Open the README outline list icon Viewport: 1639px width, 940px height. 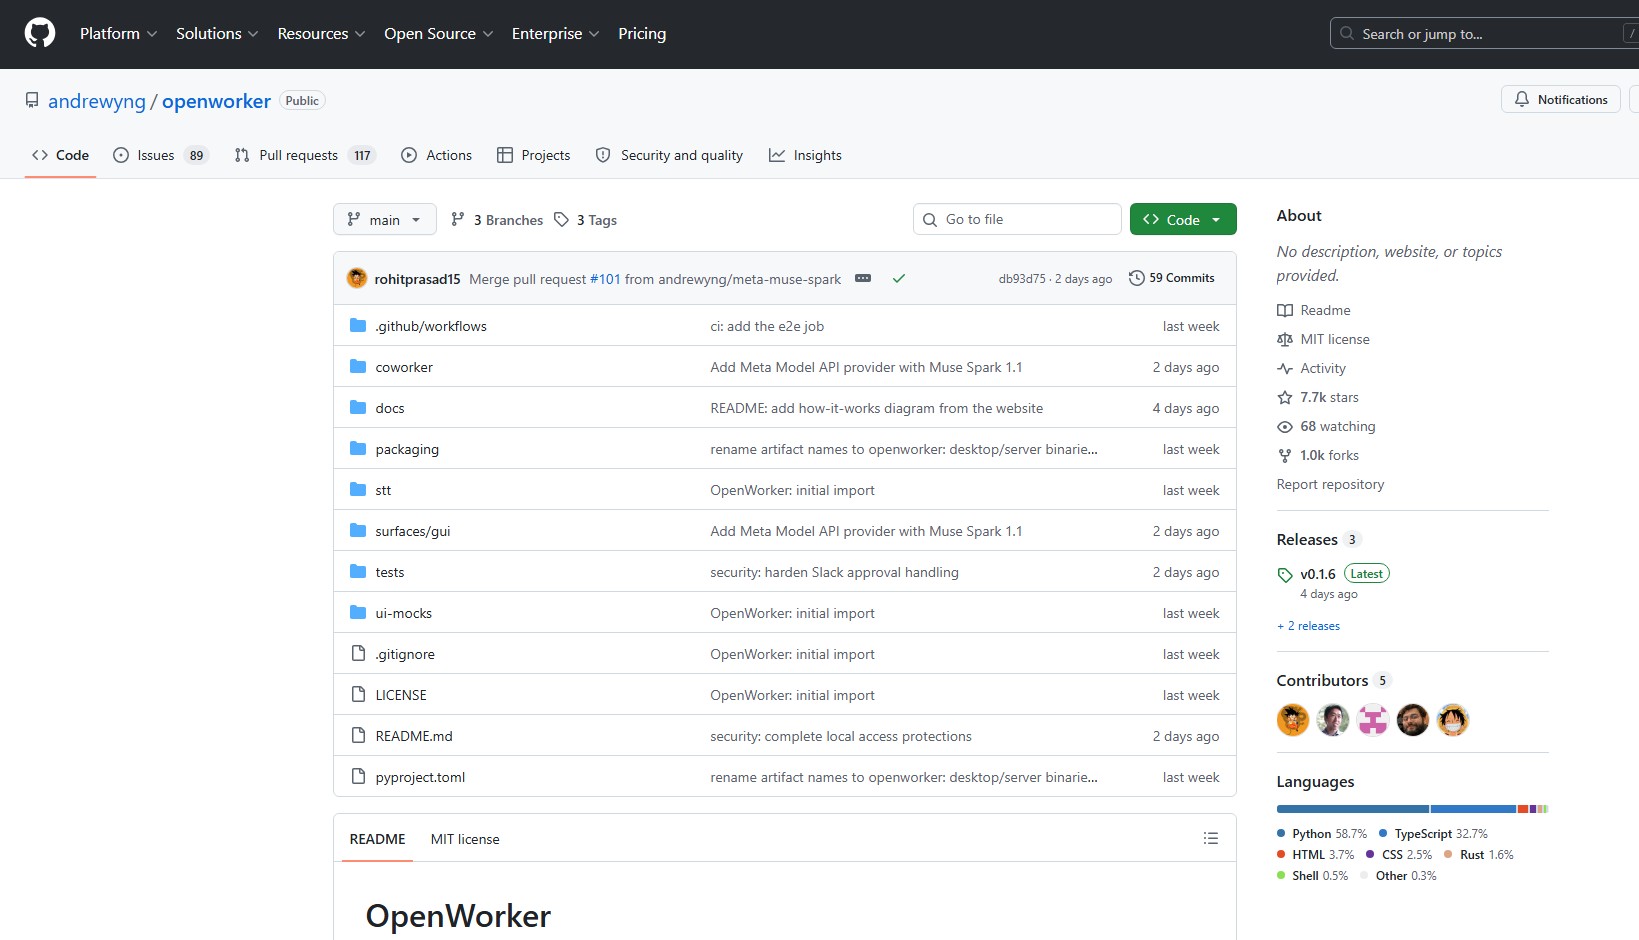[1210, 838]
